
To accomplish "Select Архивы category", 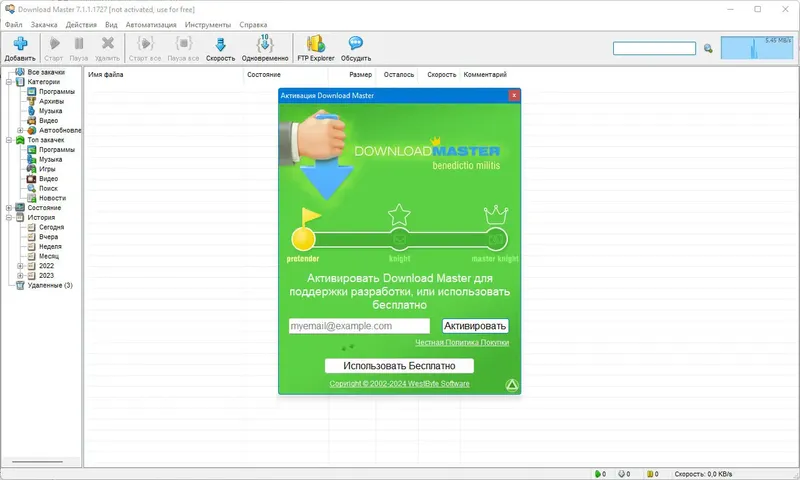I will (x=51, y=101).
